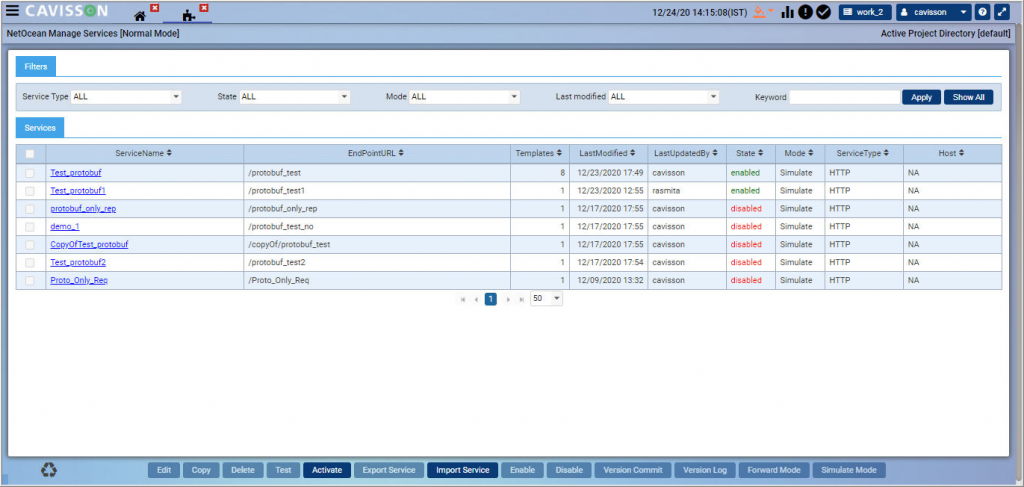Check the CopyOfTest_protobuf row checkbox
Image resolution: width=1024 pixels, height=487 pixels.
point(30,245)
